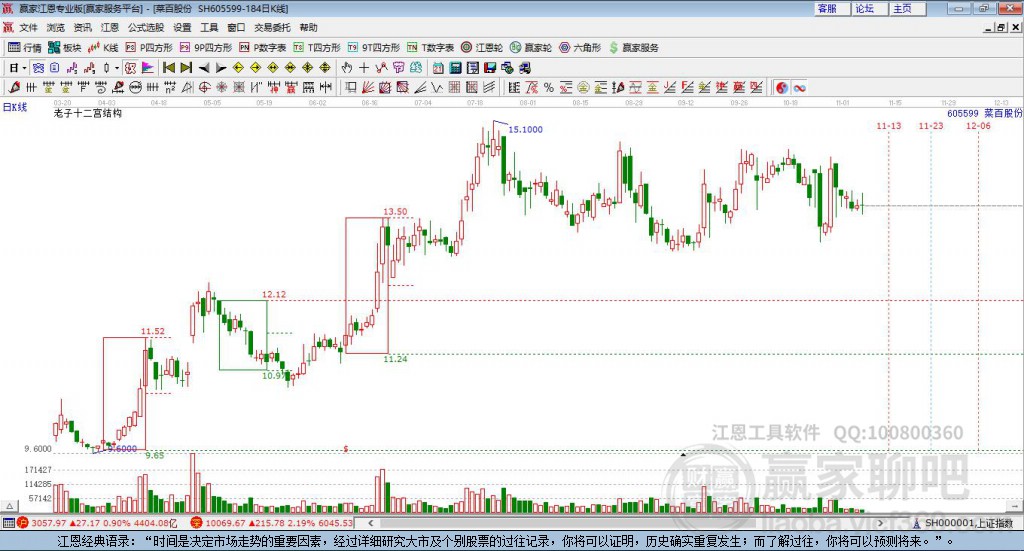Image resolution: width=1024 pixels, height=551 pixels.
Task: Toggle the red-blue yin-yang icon
Action: point(782,87)
